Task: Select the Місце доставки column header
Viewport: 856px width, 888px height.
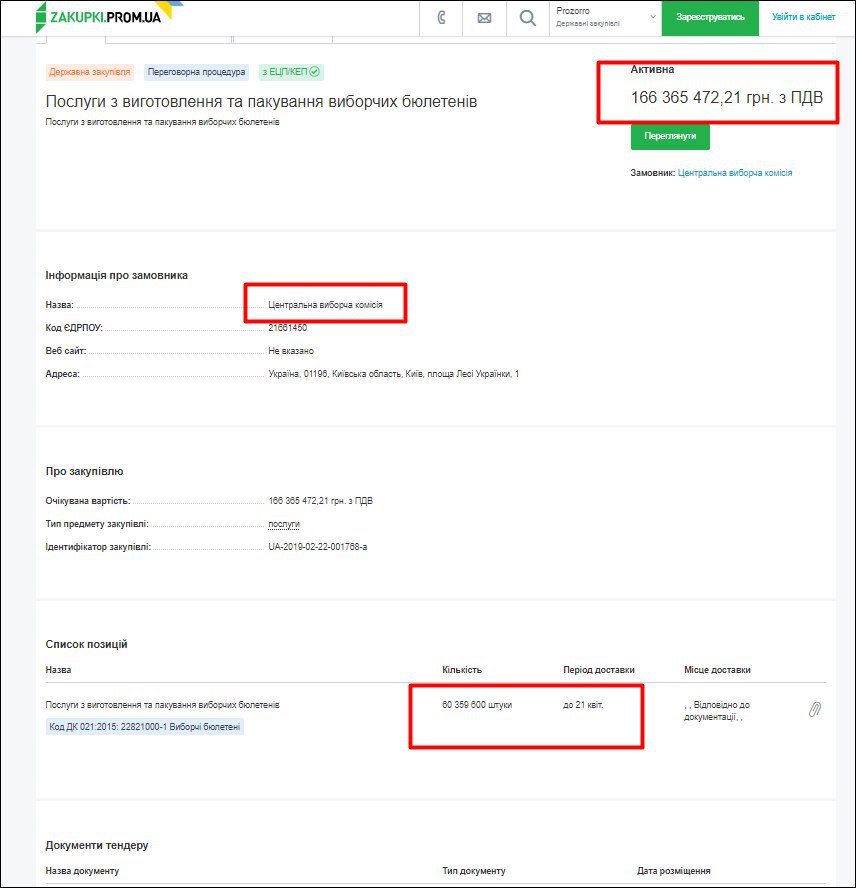Action: pyautogui.click(x=717, y=669)
